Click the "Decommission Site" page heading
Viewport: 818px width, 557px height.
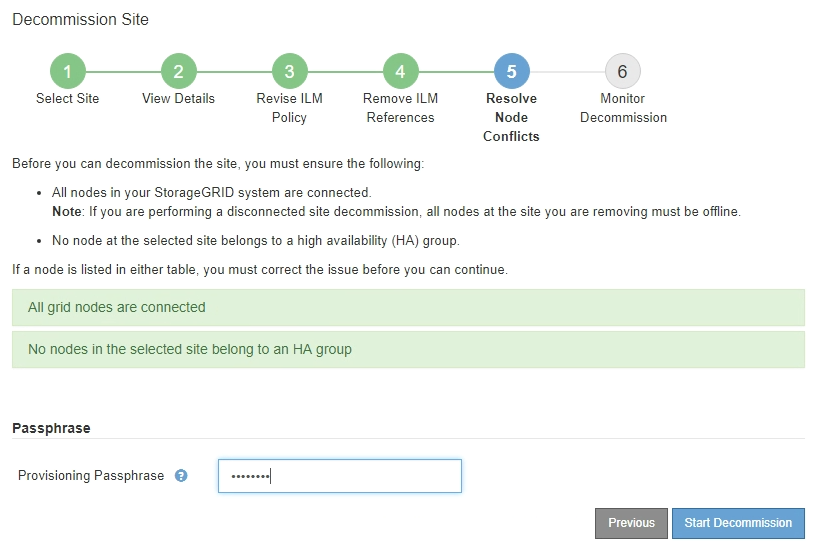pos(80,20)
